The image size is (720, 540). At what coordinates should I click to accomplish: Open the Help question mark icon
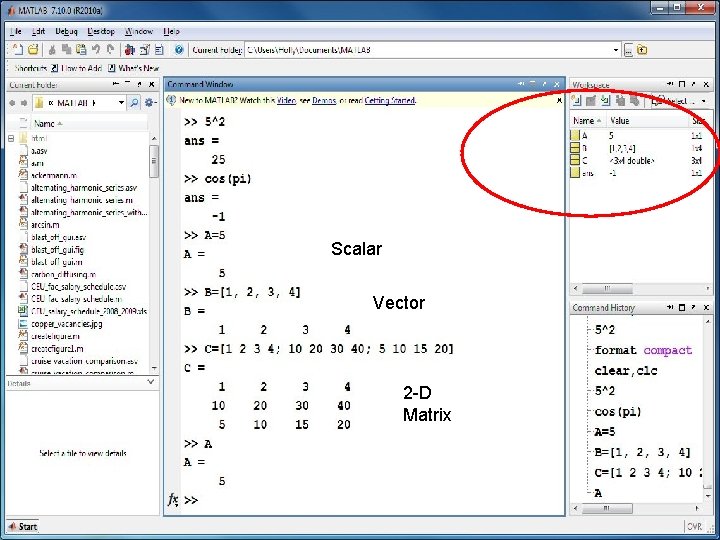[x=179, y=50]
